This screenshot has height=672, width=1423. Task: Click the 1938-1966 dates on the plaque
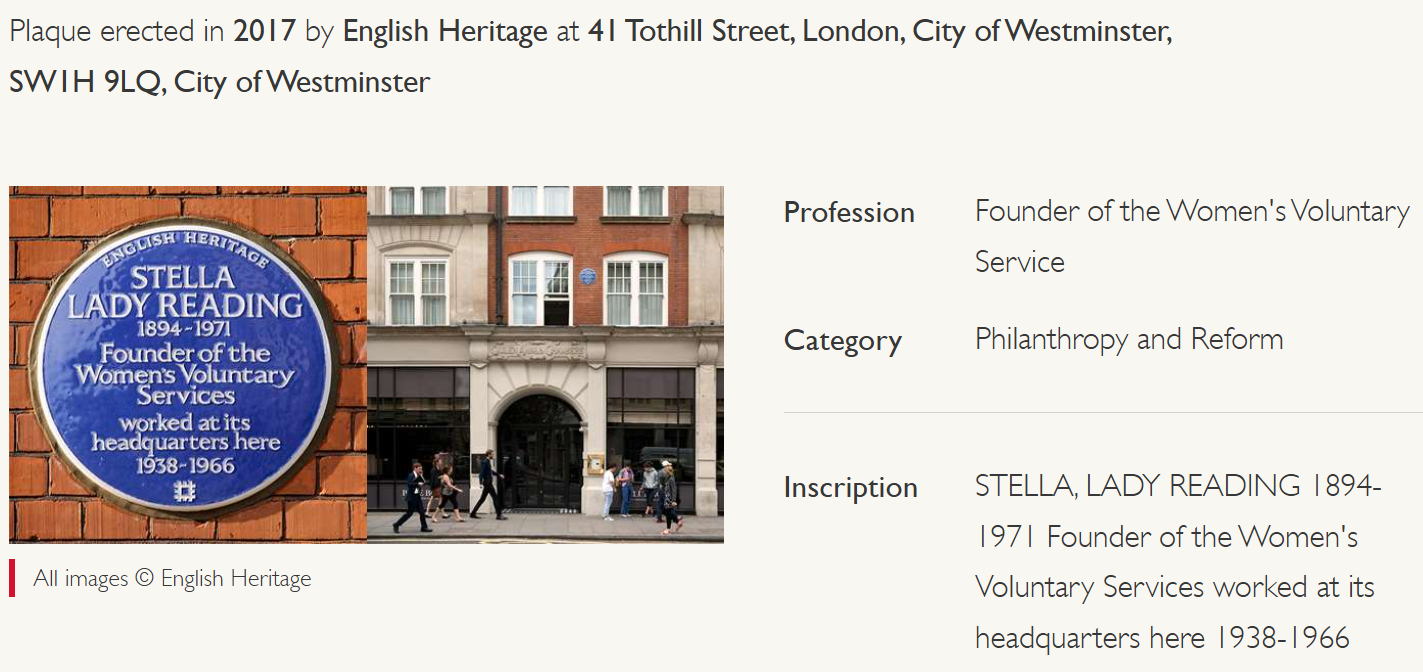tap(184, 465)
